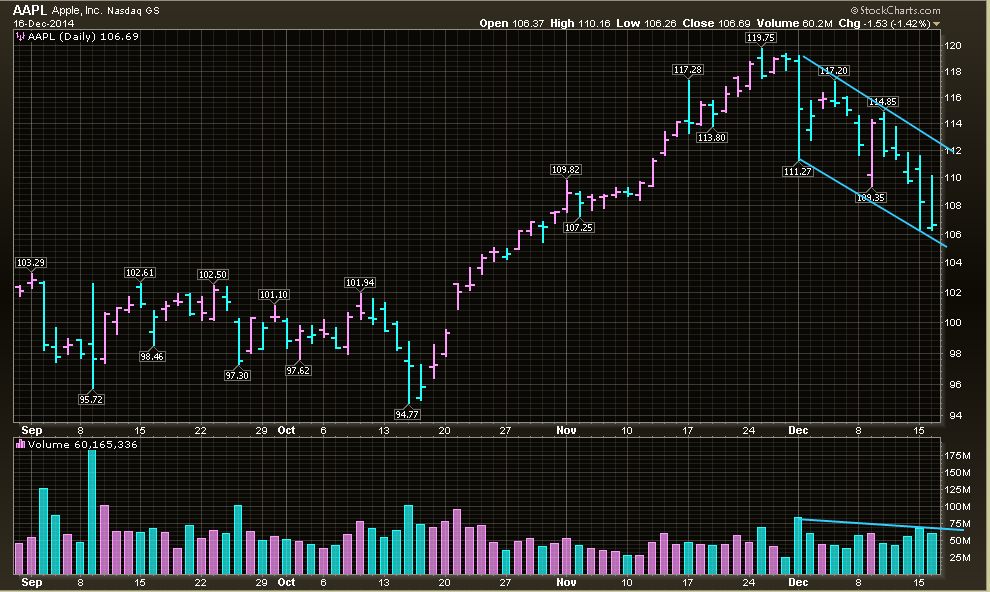Click the 119.75 peak price label
990x592 pixels.
pyautogui.click(x=760, y=37)
